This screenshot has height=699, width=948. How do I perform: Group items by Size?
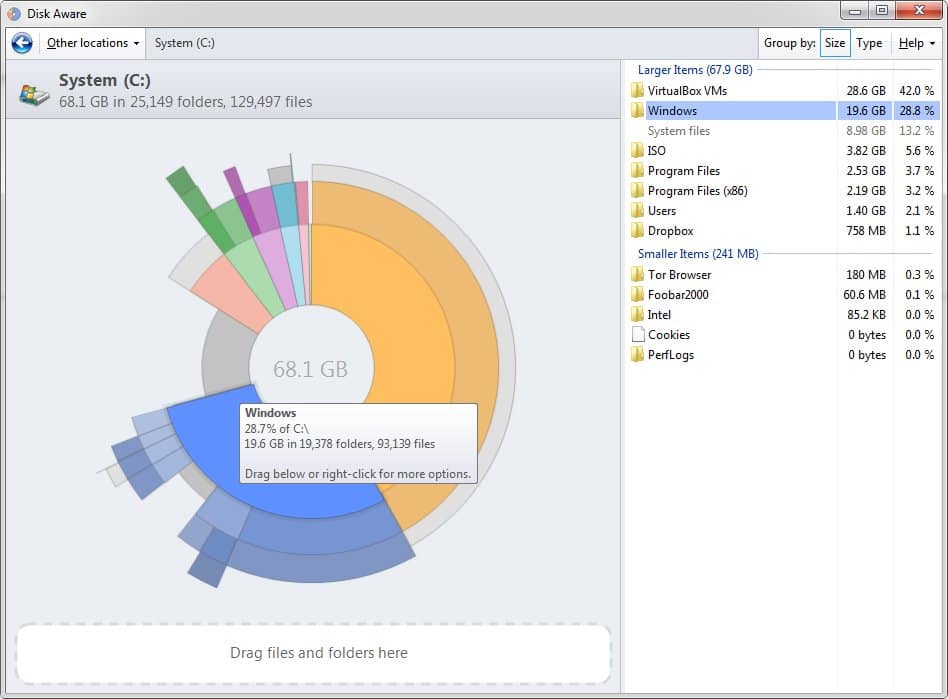click(x=835, y=43)
